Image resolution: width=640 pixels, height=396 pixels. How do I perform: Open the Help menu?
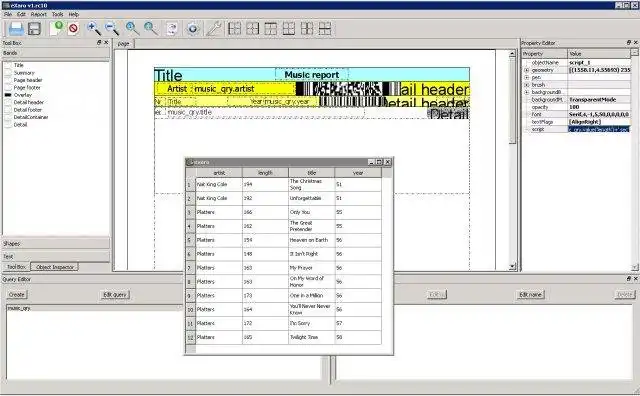point(73,14)
